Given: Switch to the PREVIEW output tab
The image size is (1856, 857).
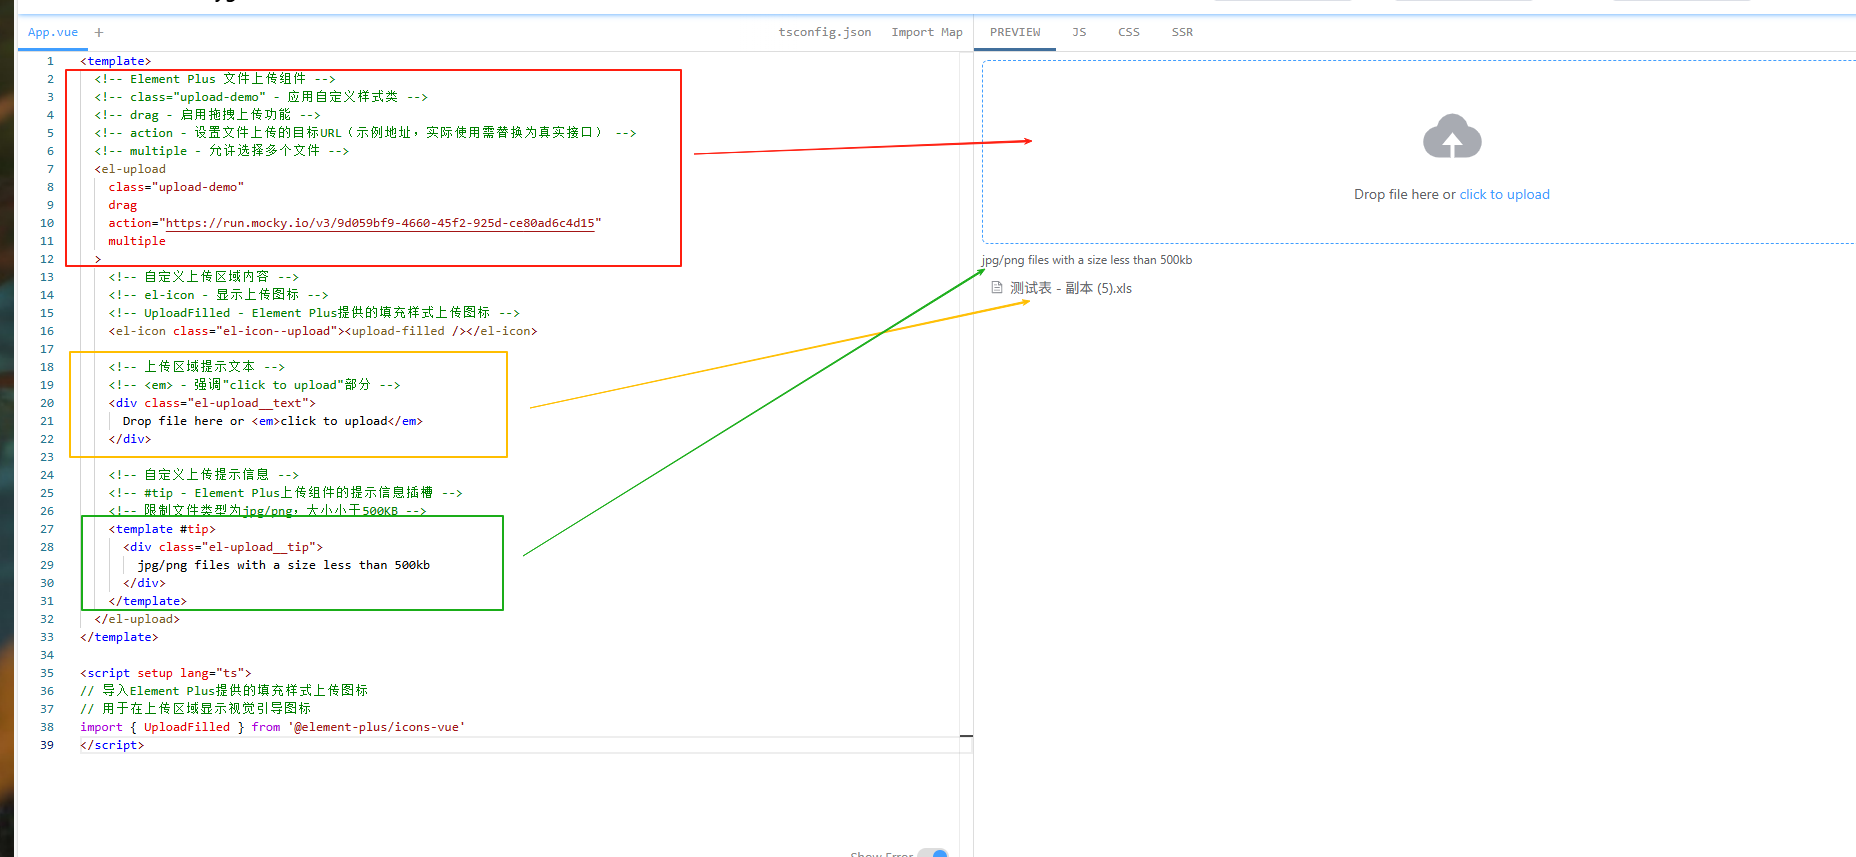Looking at the screenshot, I should (x=1015, y=32).
